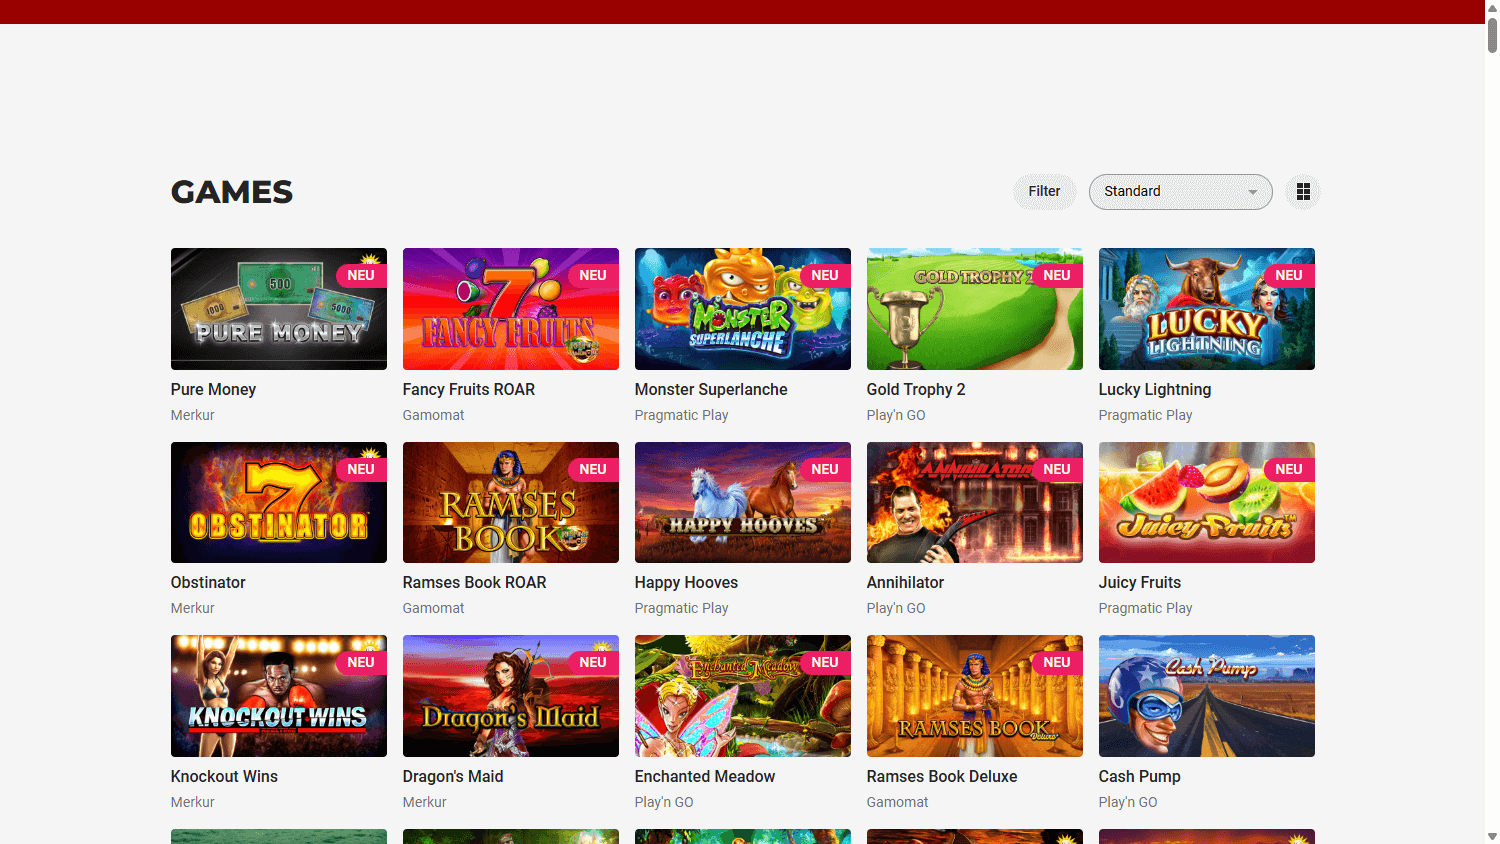1500x844 pixels.
Task: Click the dropdown arrow next to Standard
Action: (x=1253, y=191)
